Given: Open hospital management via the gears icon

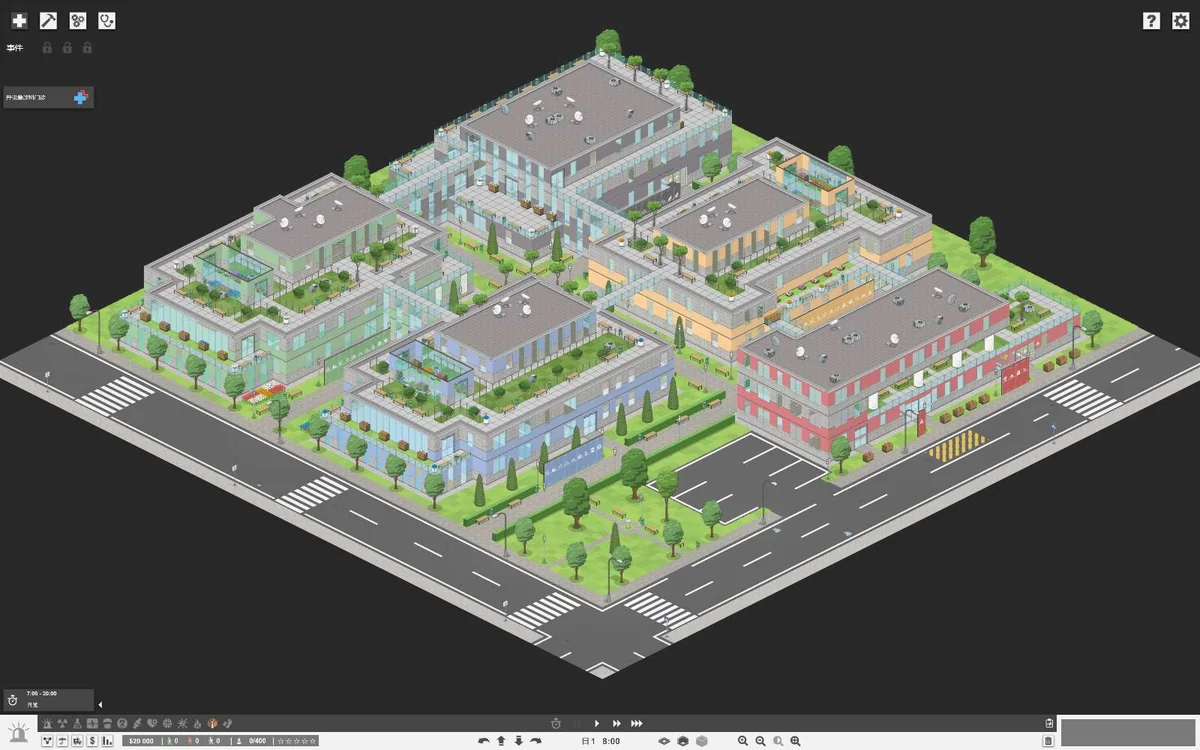Looking at the screenshot, I should pyautogui.click(x=77, y=20).
